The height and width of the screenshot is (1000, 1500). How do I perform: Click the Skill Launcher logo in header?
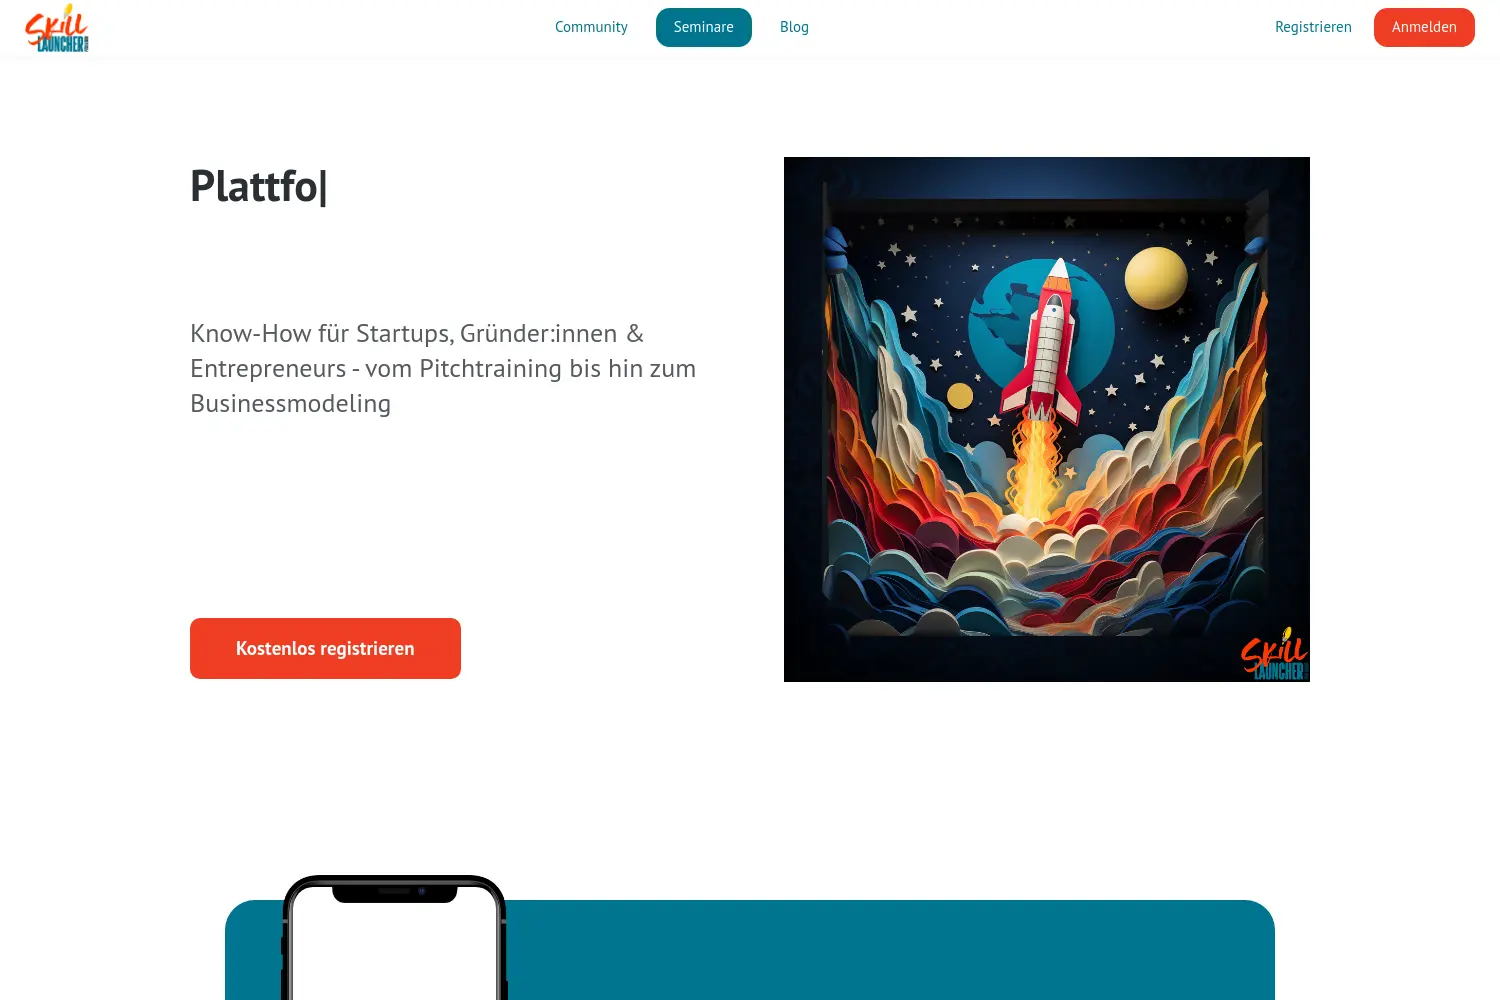click(x=57, y=28)
